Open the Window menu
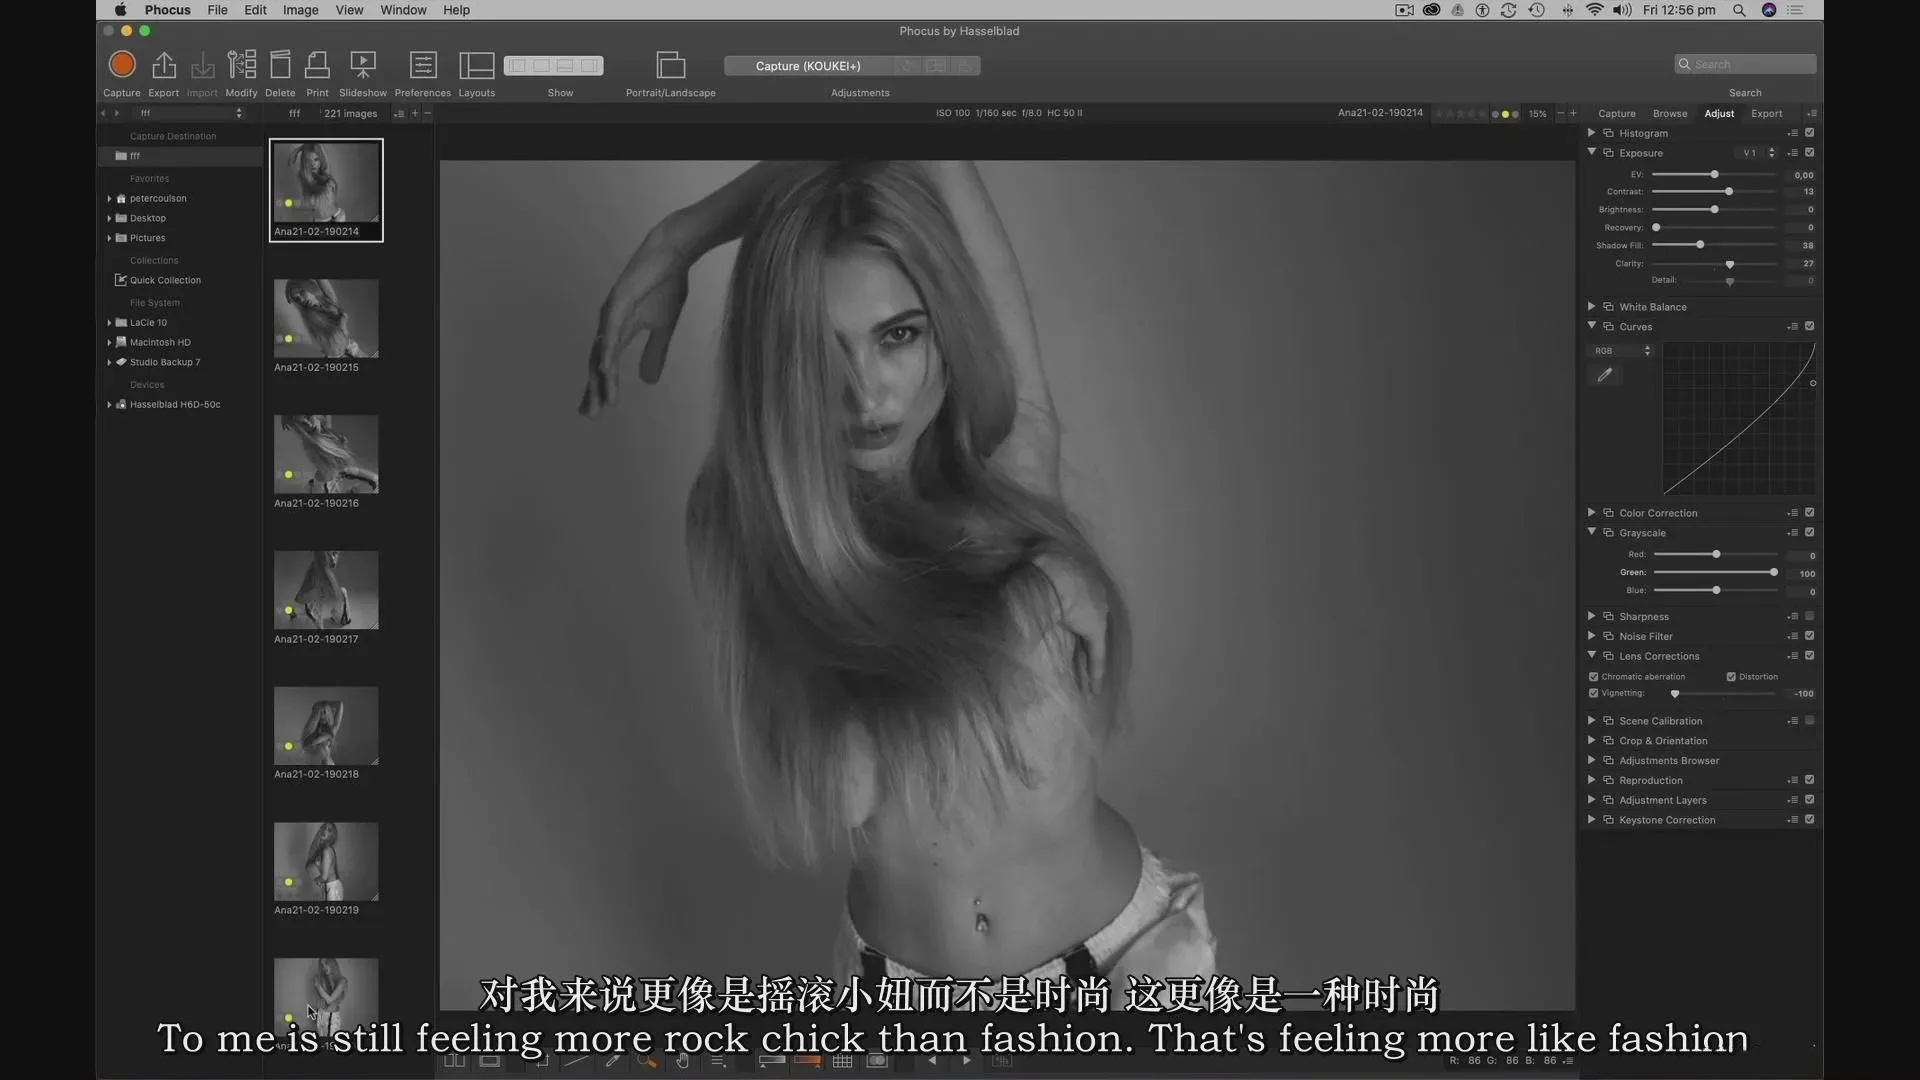 [403, 10]
